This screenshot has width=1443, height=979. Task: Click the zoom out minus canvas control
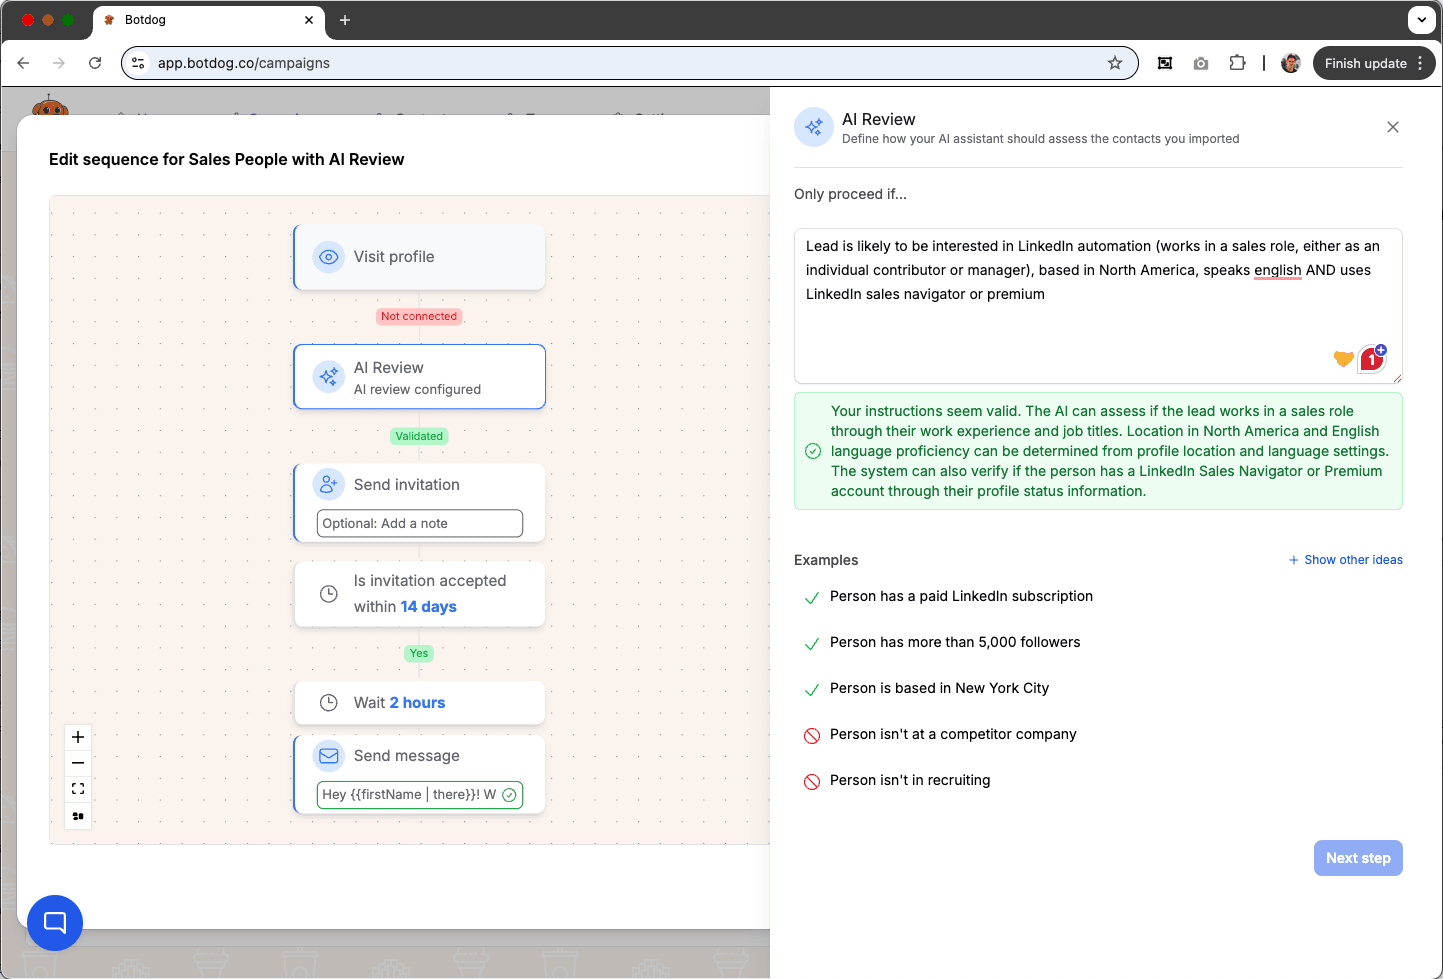pos(78,763)
